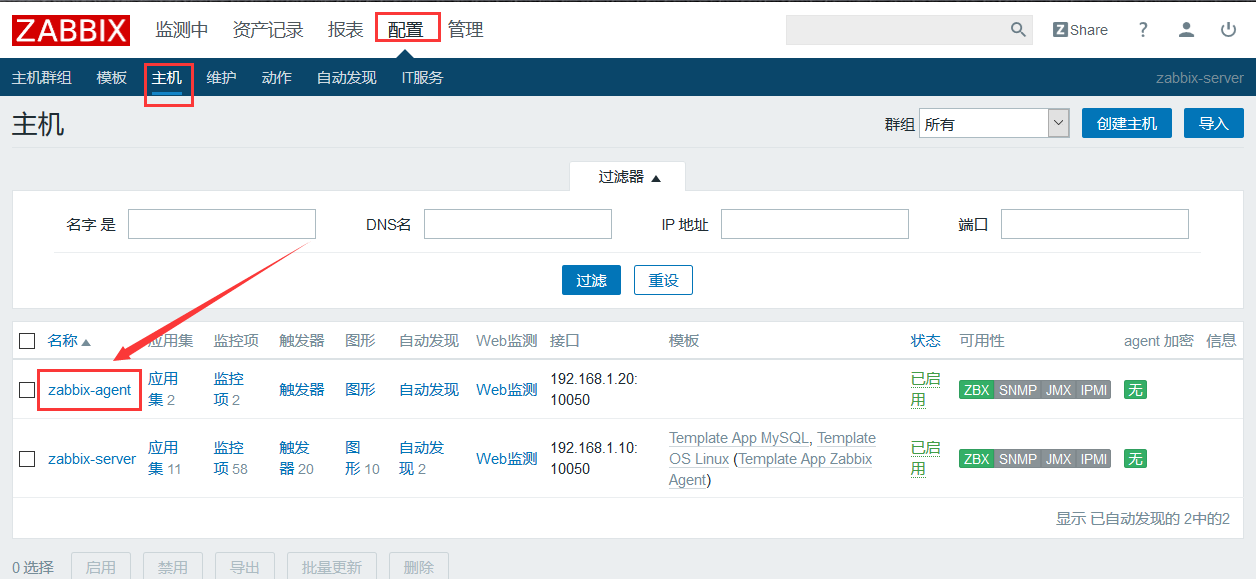
Task: Click the 192.168.1.10: 10050 interface cell
Action: [594, 458]
